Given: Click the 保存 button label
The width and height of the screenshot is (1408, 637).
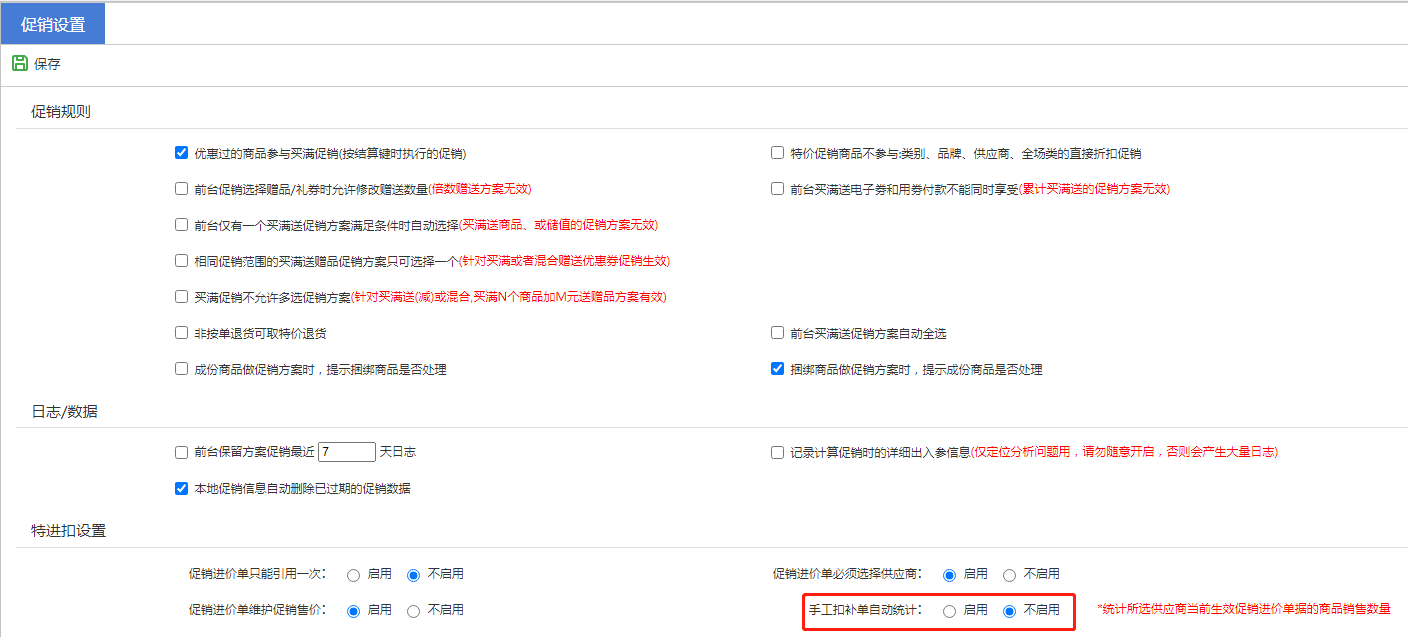Looking at the screenshot, I should pos(47,64).
